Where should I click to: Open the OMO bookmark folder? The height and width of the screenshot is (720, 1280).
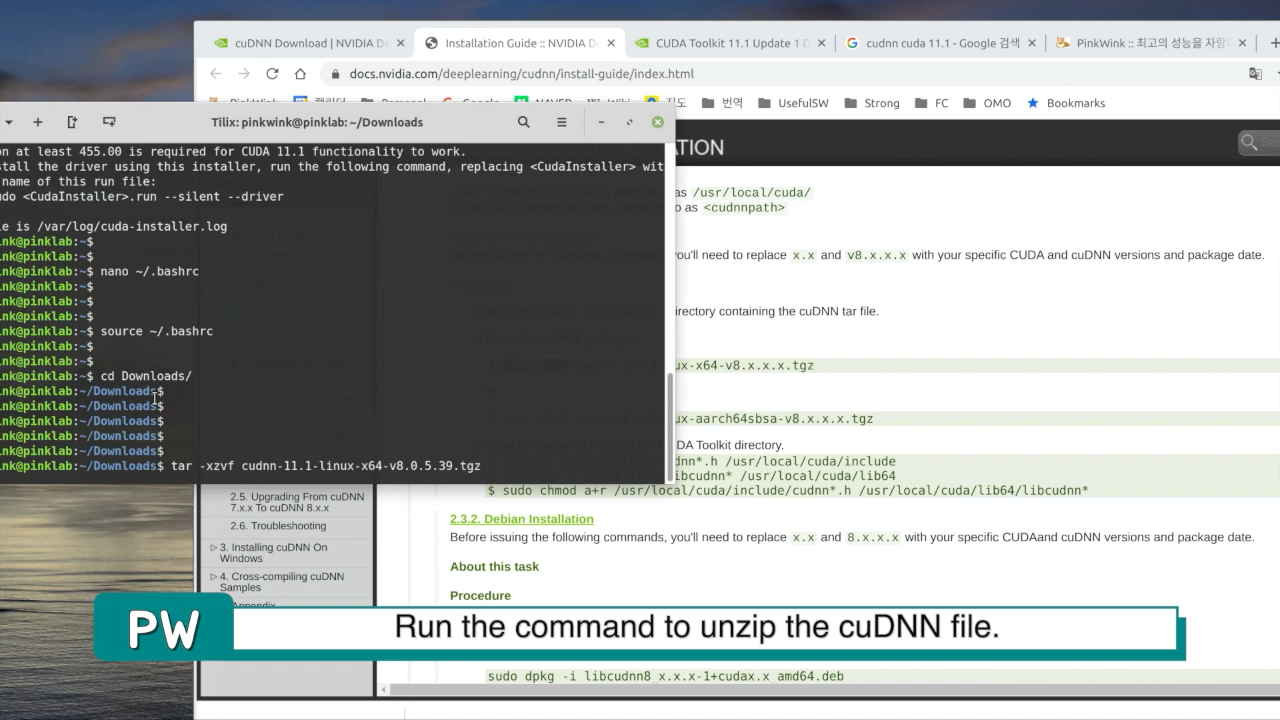[987, 103]
